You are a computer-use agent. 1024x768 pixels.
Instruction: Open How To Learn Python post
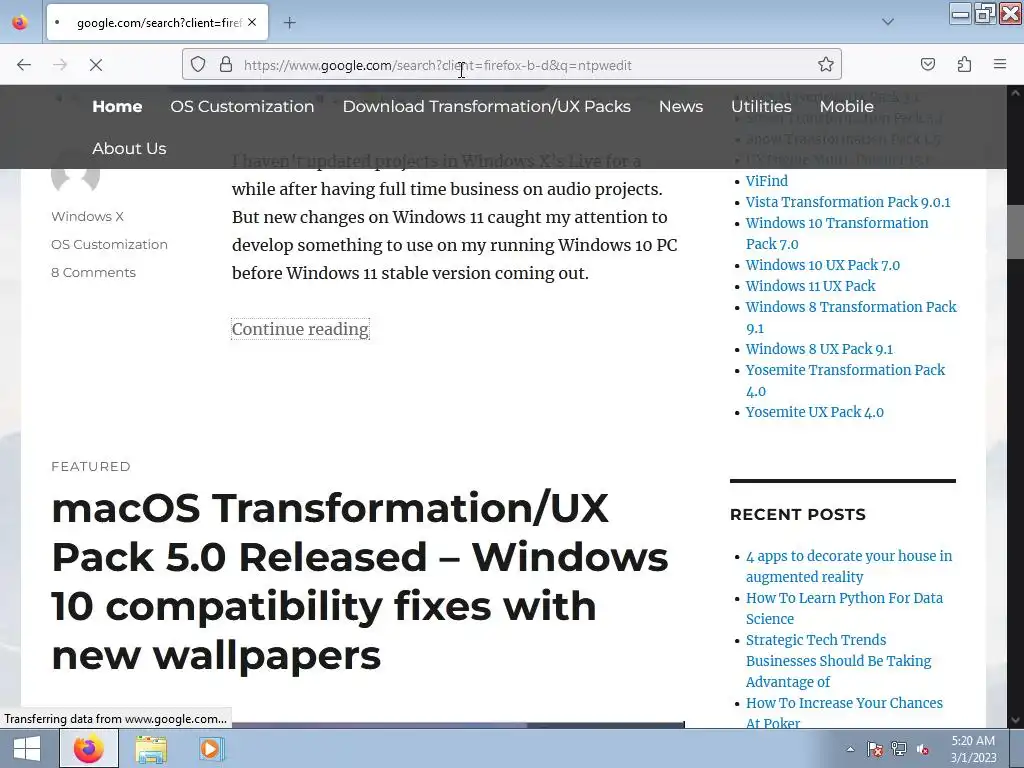(x=844, y=608)
